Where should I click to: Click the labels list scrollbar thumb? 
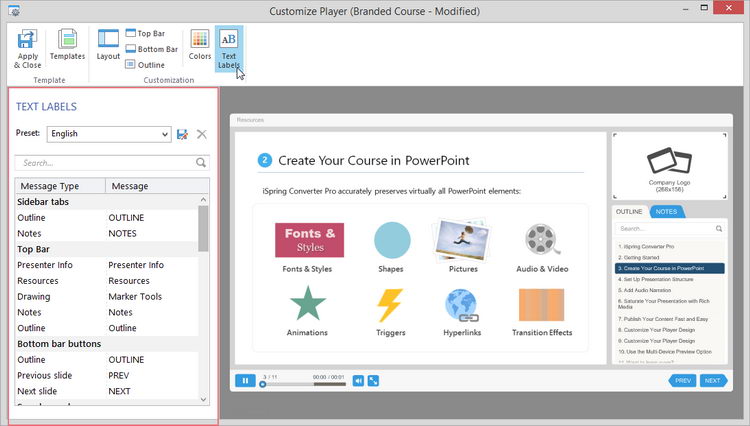pos(203,229)
